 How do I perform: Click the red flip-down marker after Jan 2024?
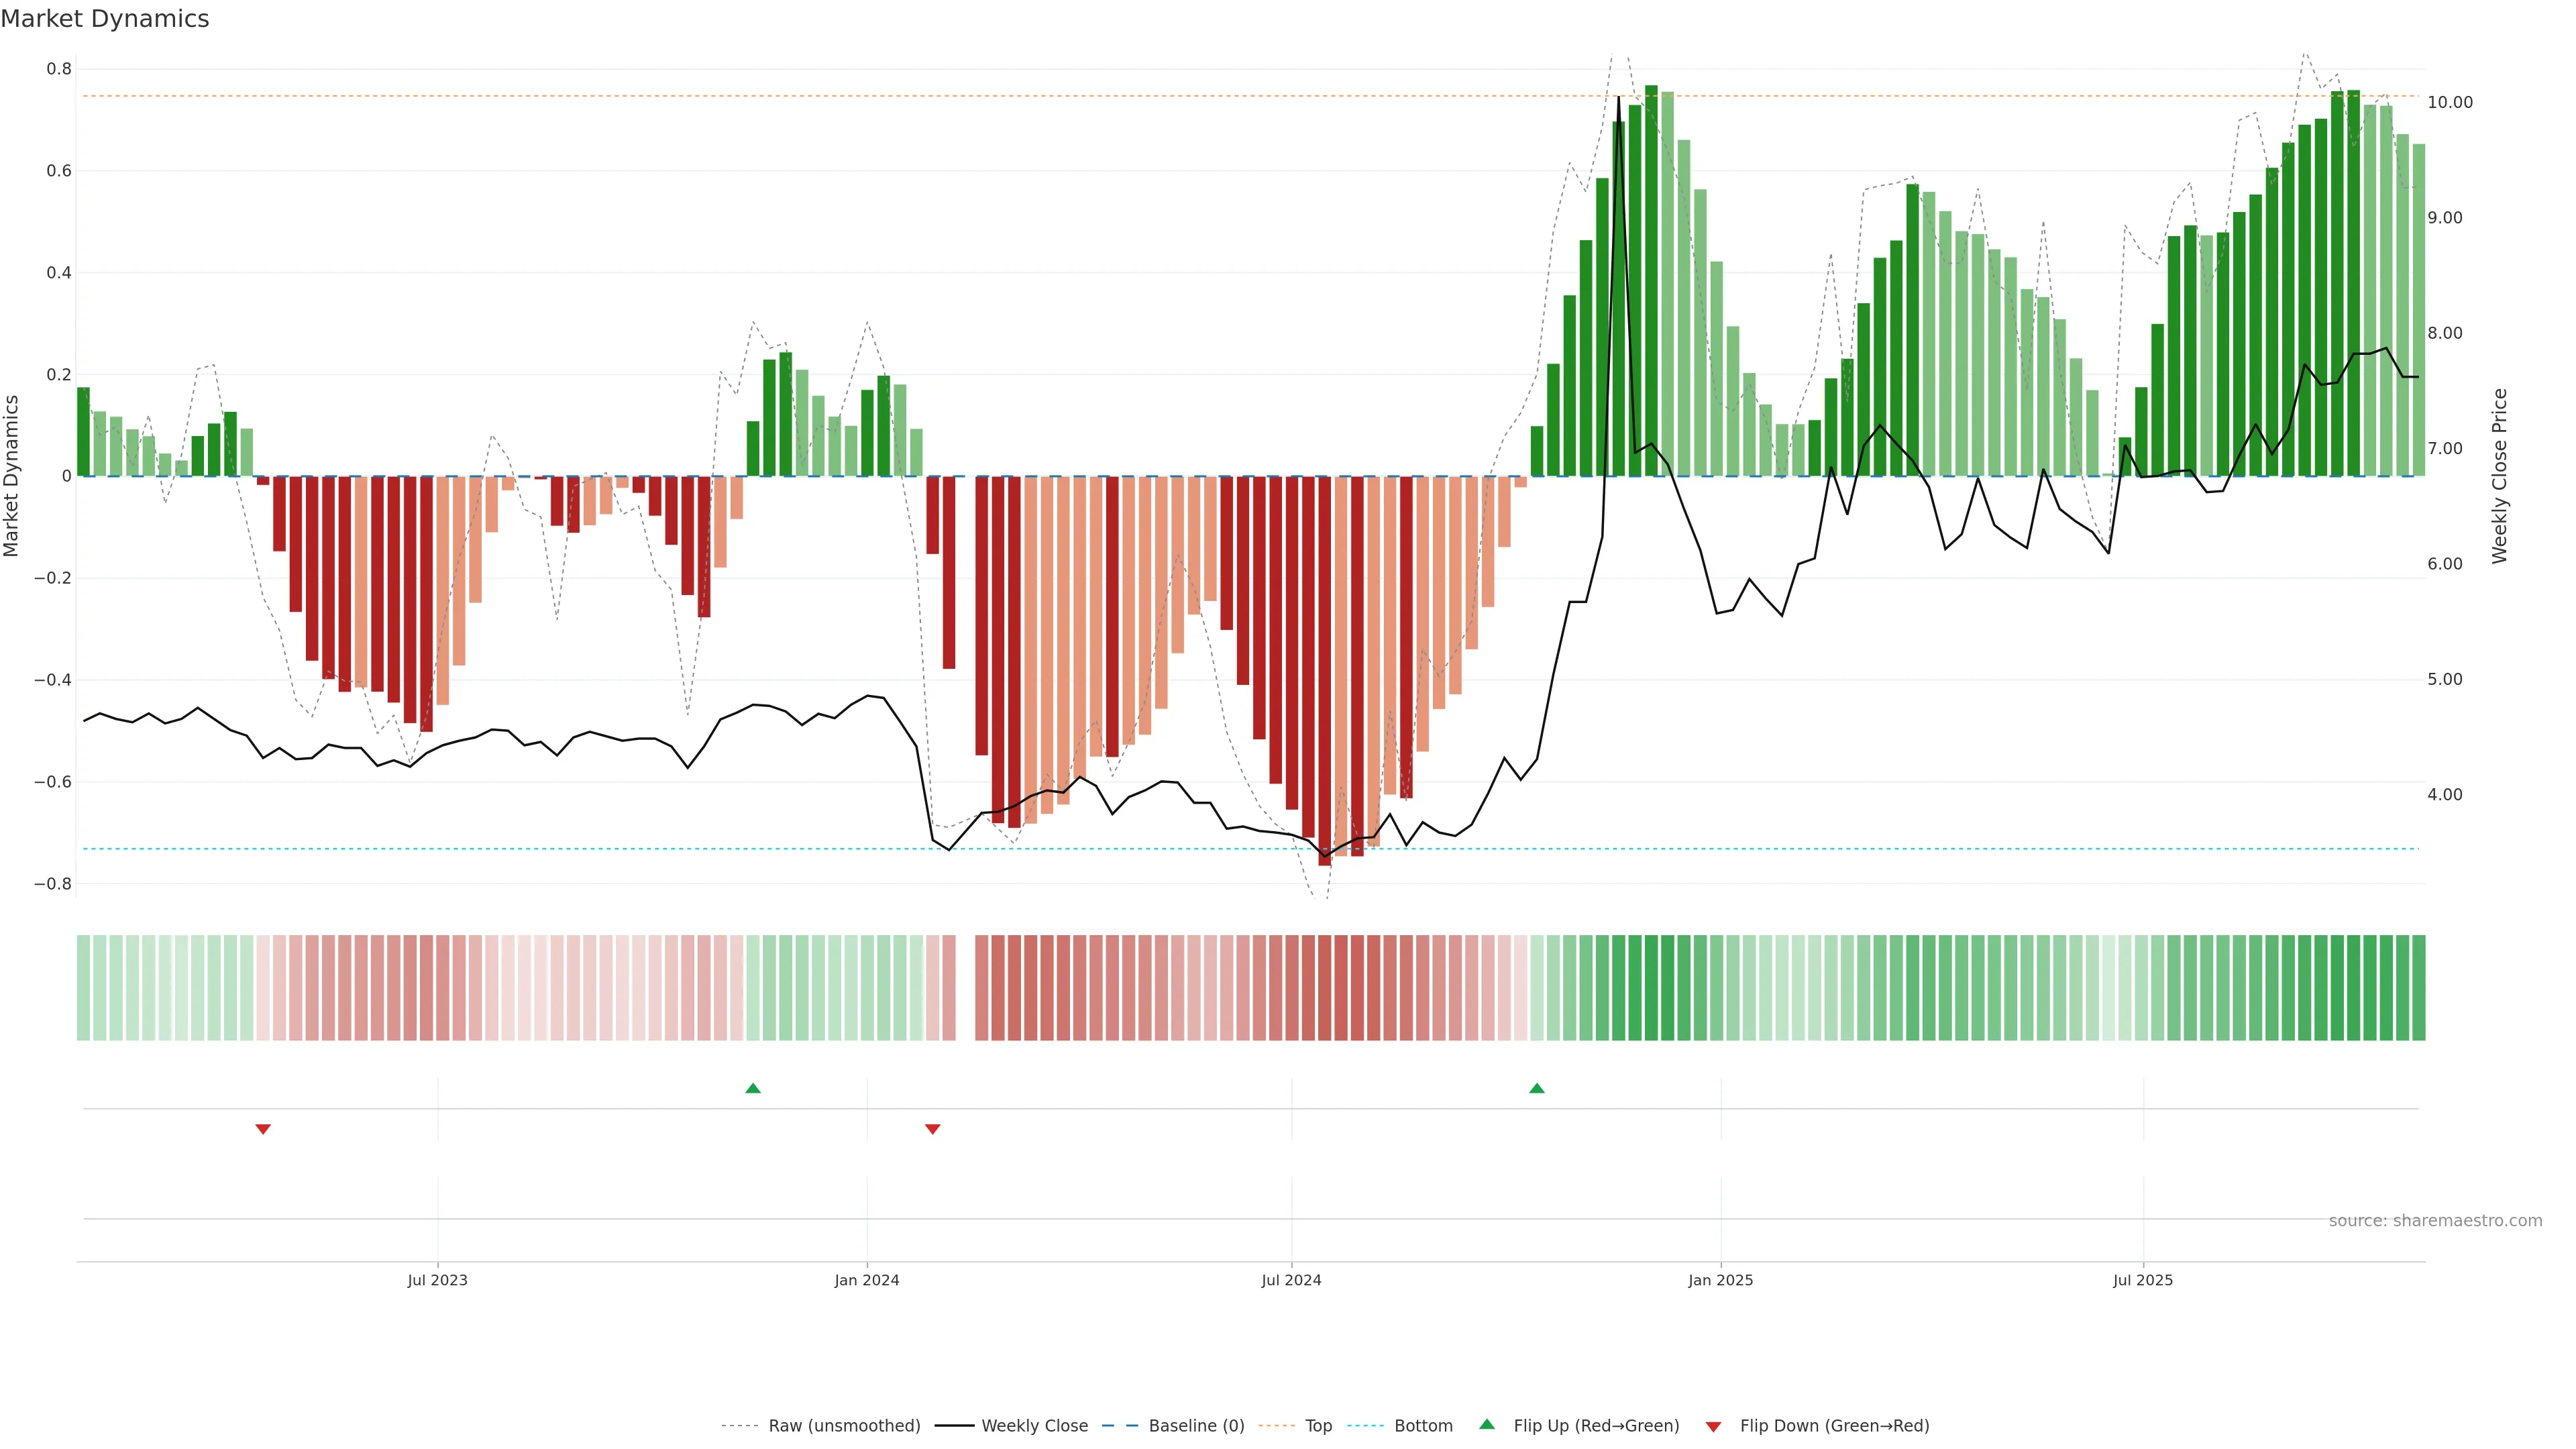coord(933,1129)
